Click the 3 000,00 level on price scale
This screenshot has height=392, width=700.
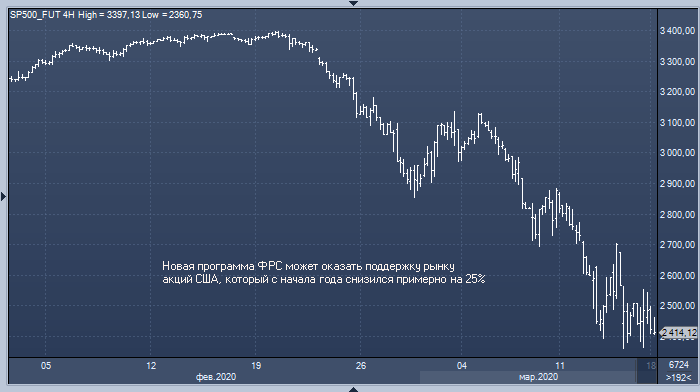point(678,153)
